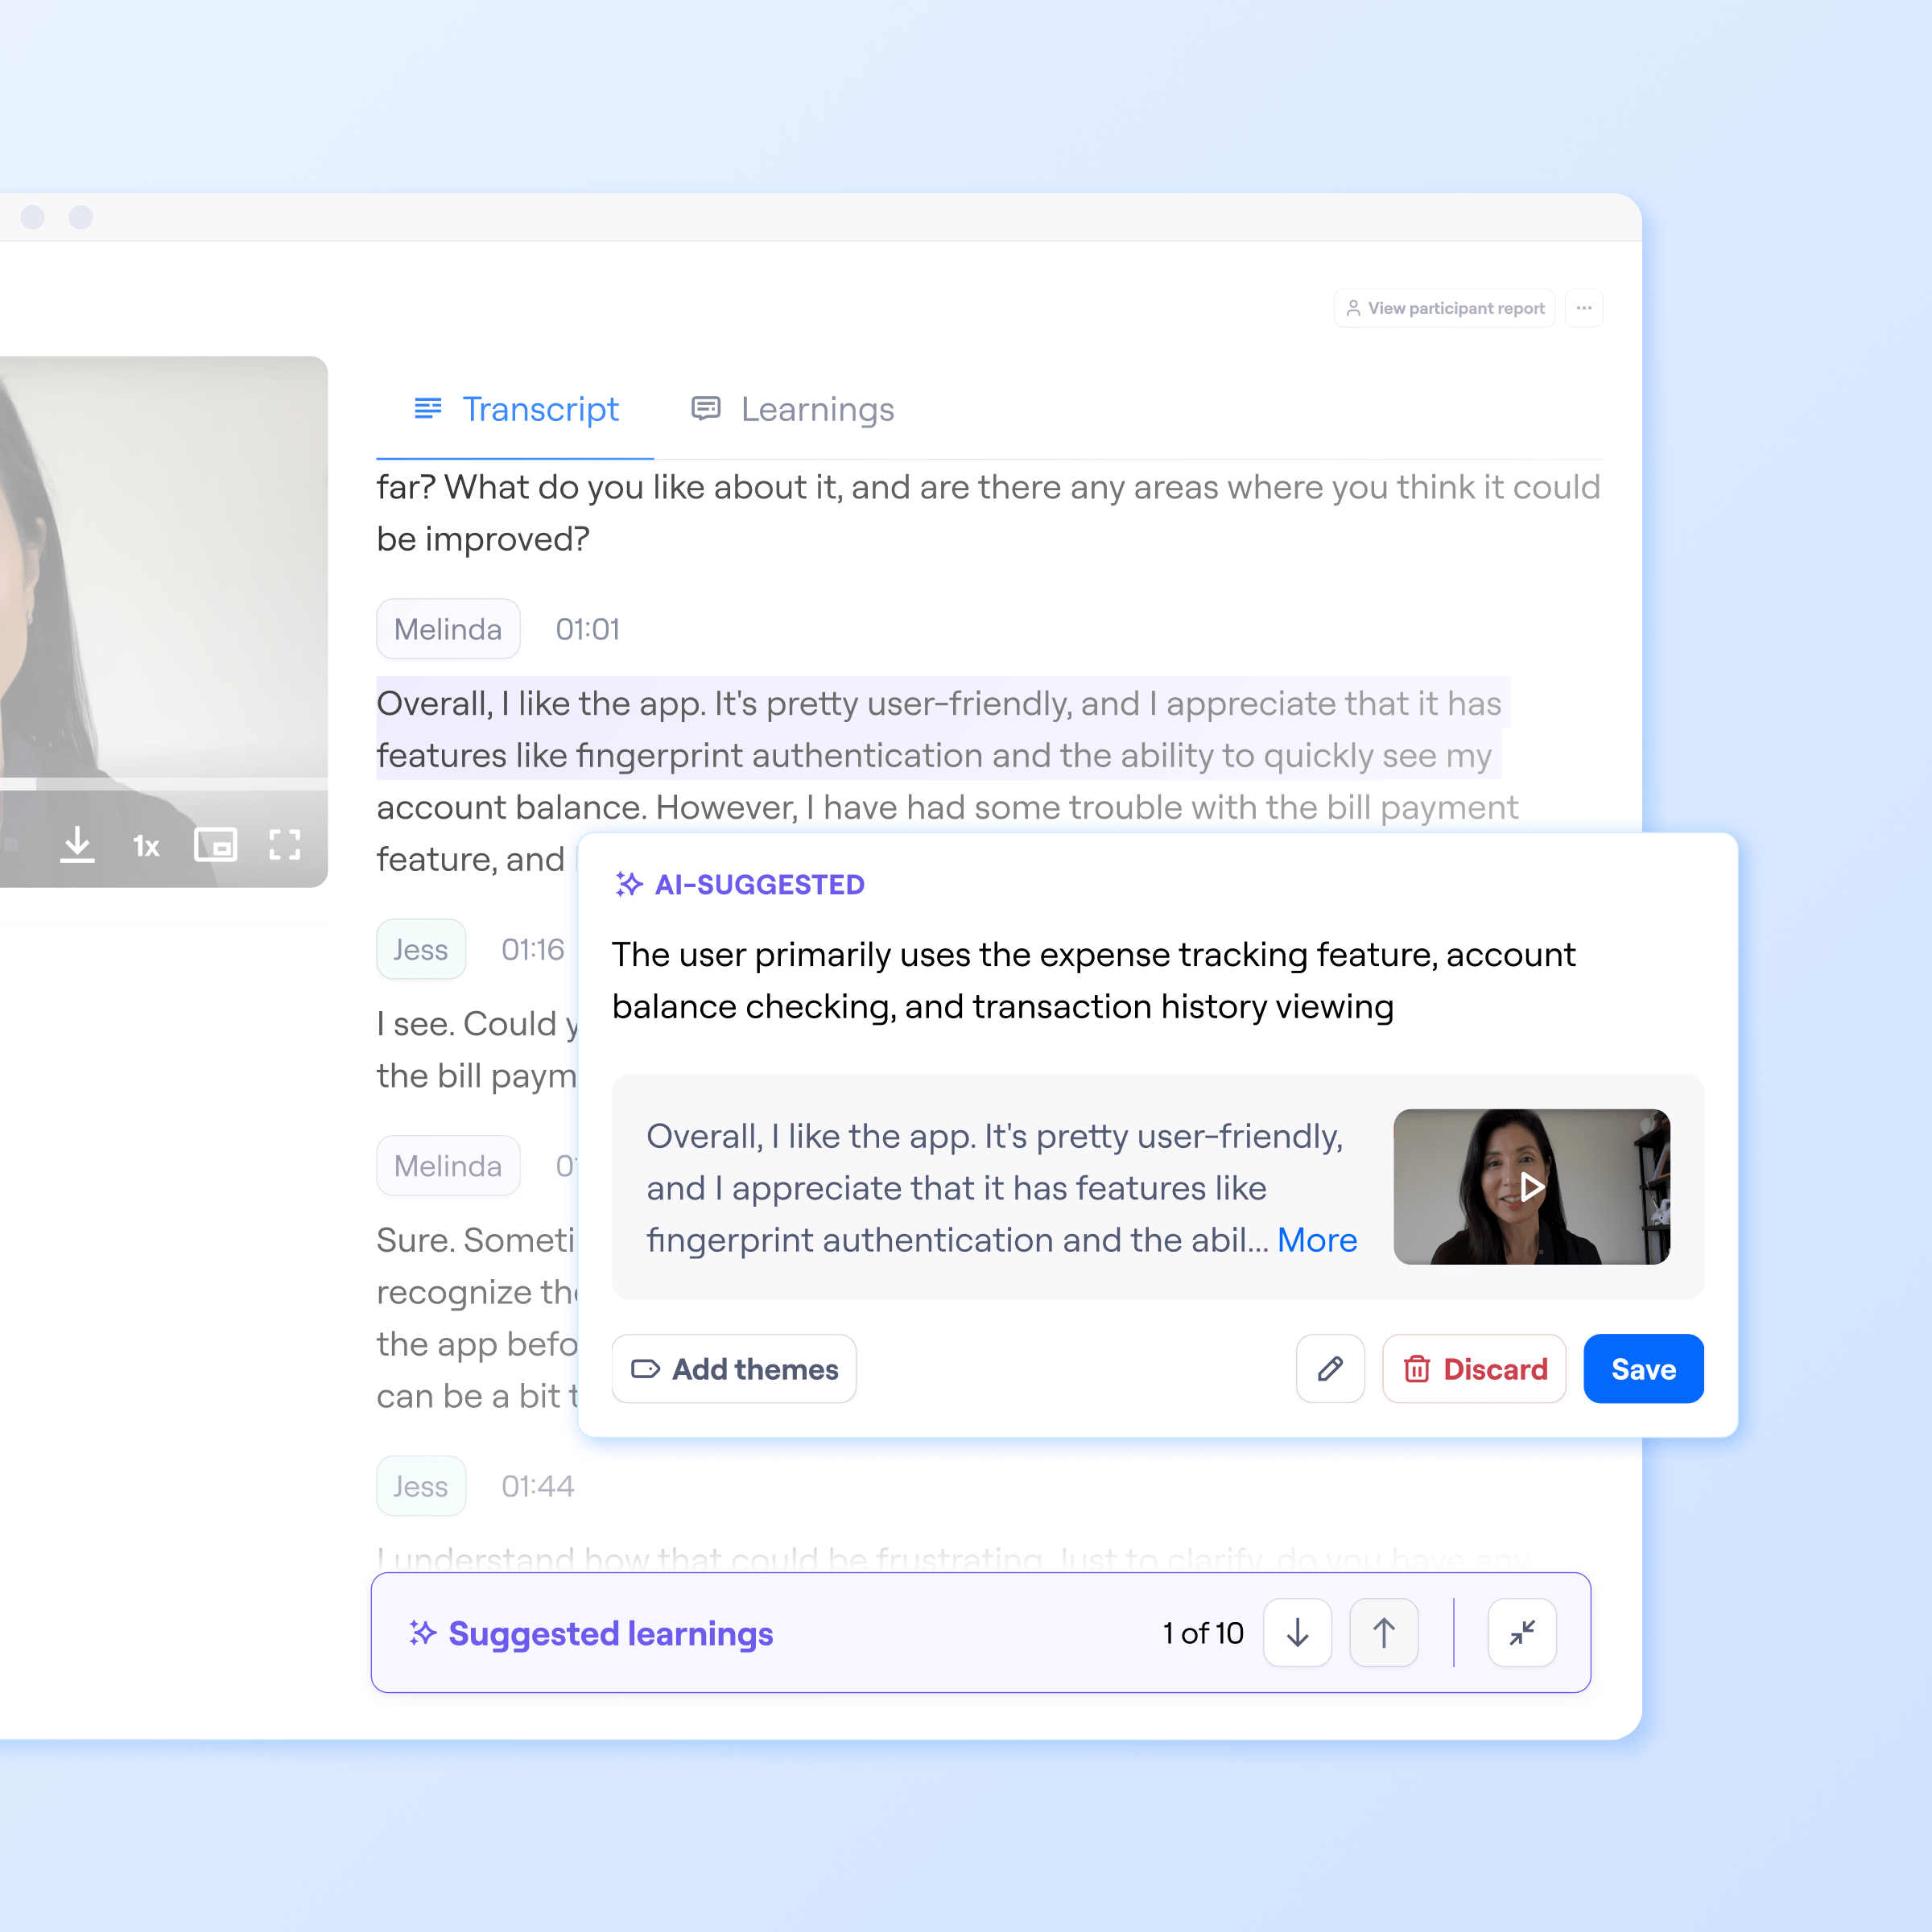Image resolution: width=1932 pixels, height=1932 pixels.
Task: Open the more options ellipsis menu
Action: click(1584, 308)
